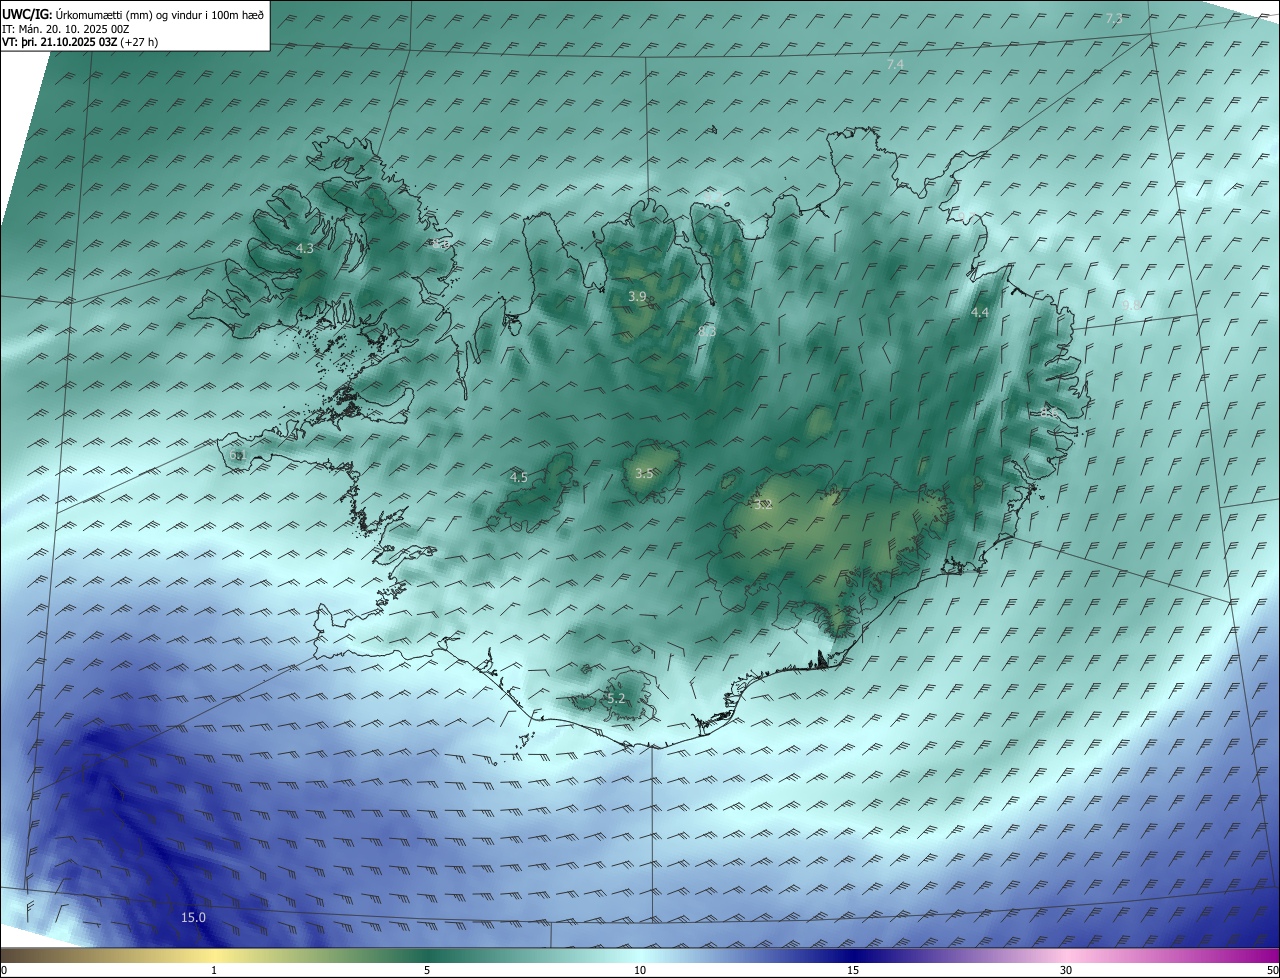Click the color scale tick label '1'
The image size is (1280, 978).
214,970
